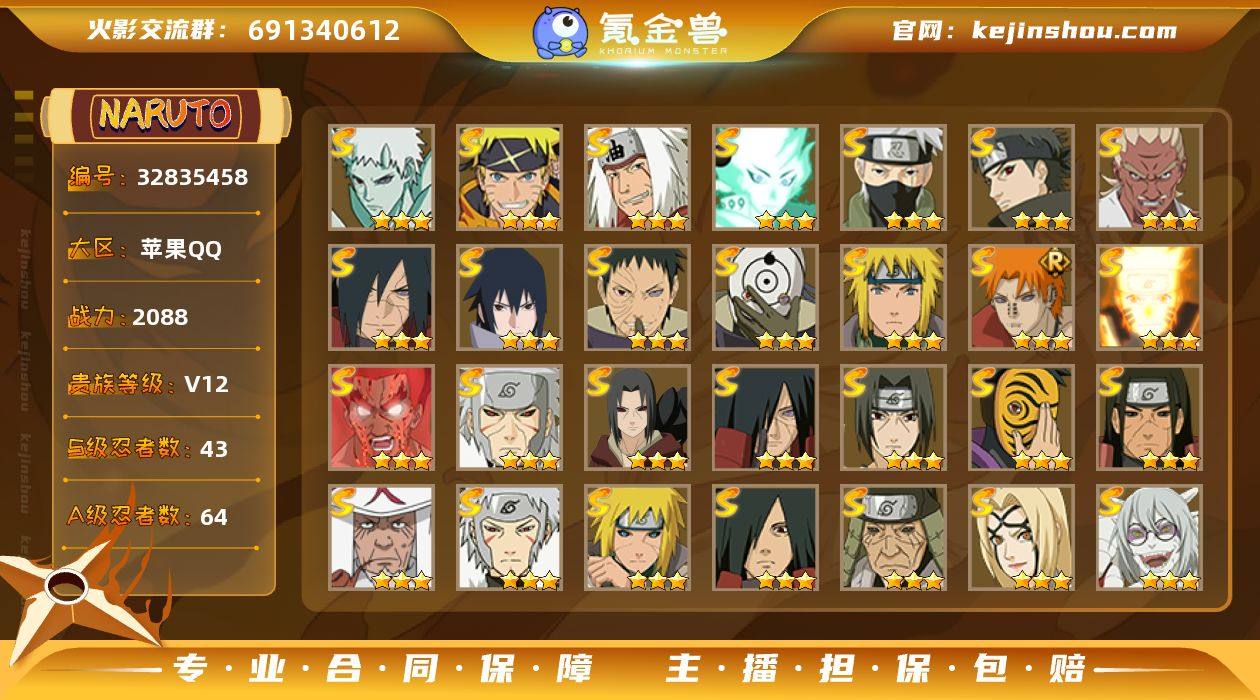Screen dimensions: 1260x700
Task: Select the purple-glasses Kabuto ninja portrait
Action: pyautogui.click(x=1149, y=537)
